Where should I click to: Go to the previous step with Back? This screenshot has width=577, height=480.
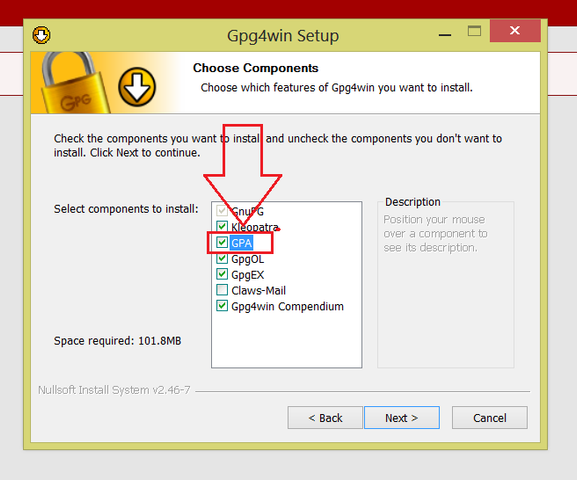[325, 418]
